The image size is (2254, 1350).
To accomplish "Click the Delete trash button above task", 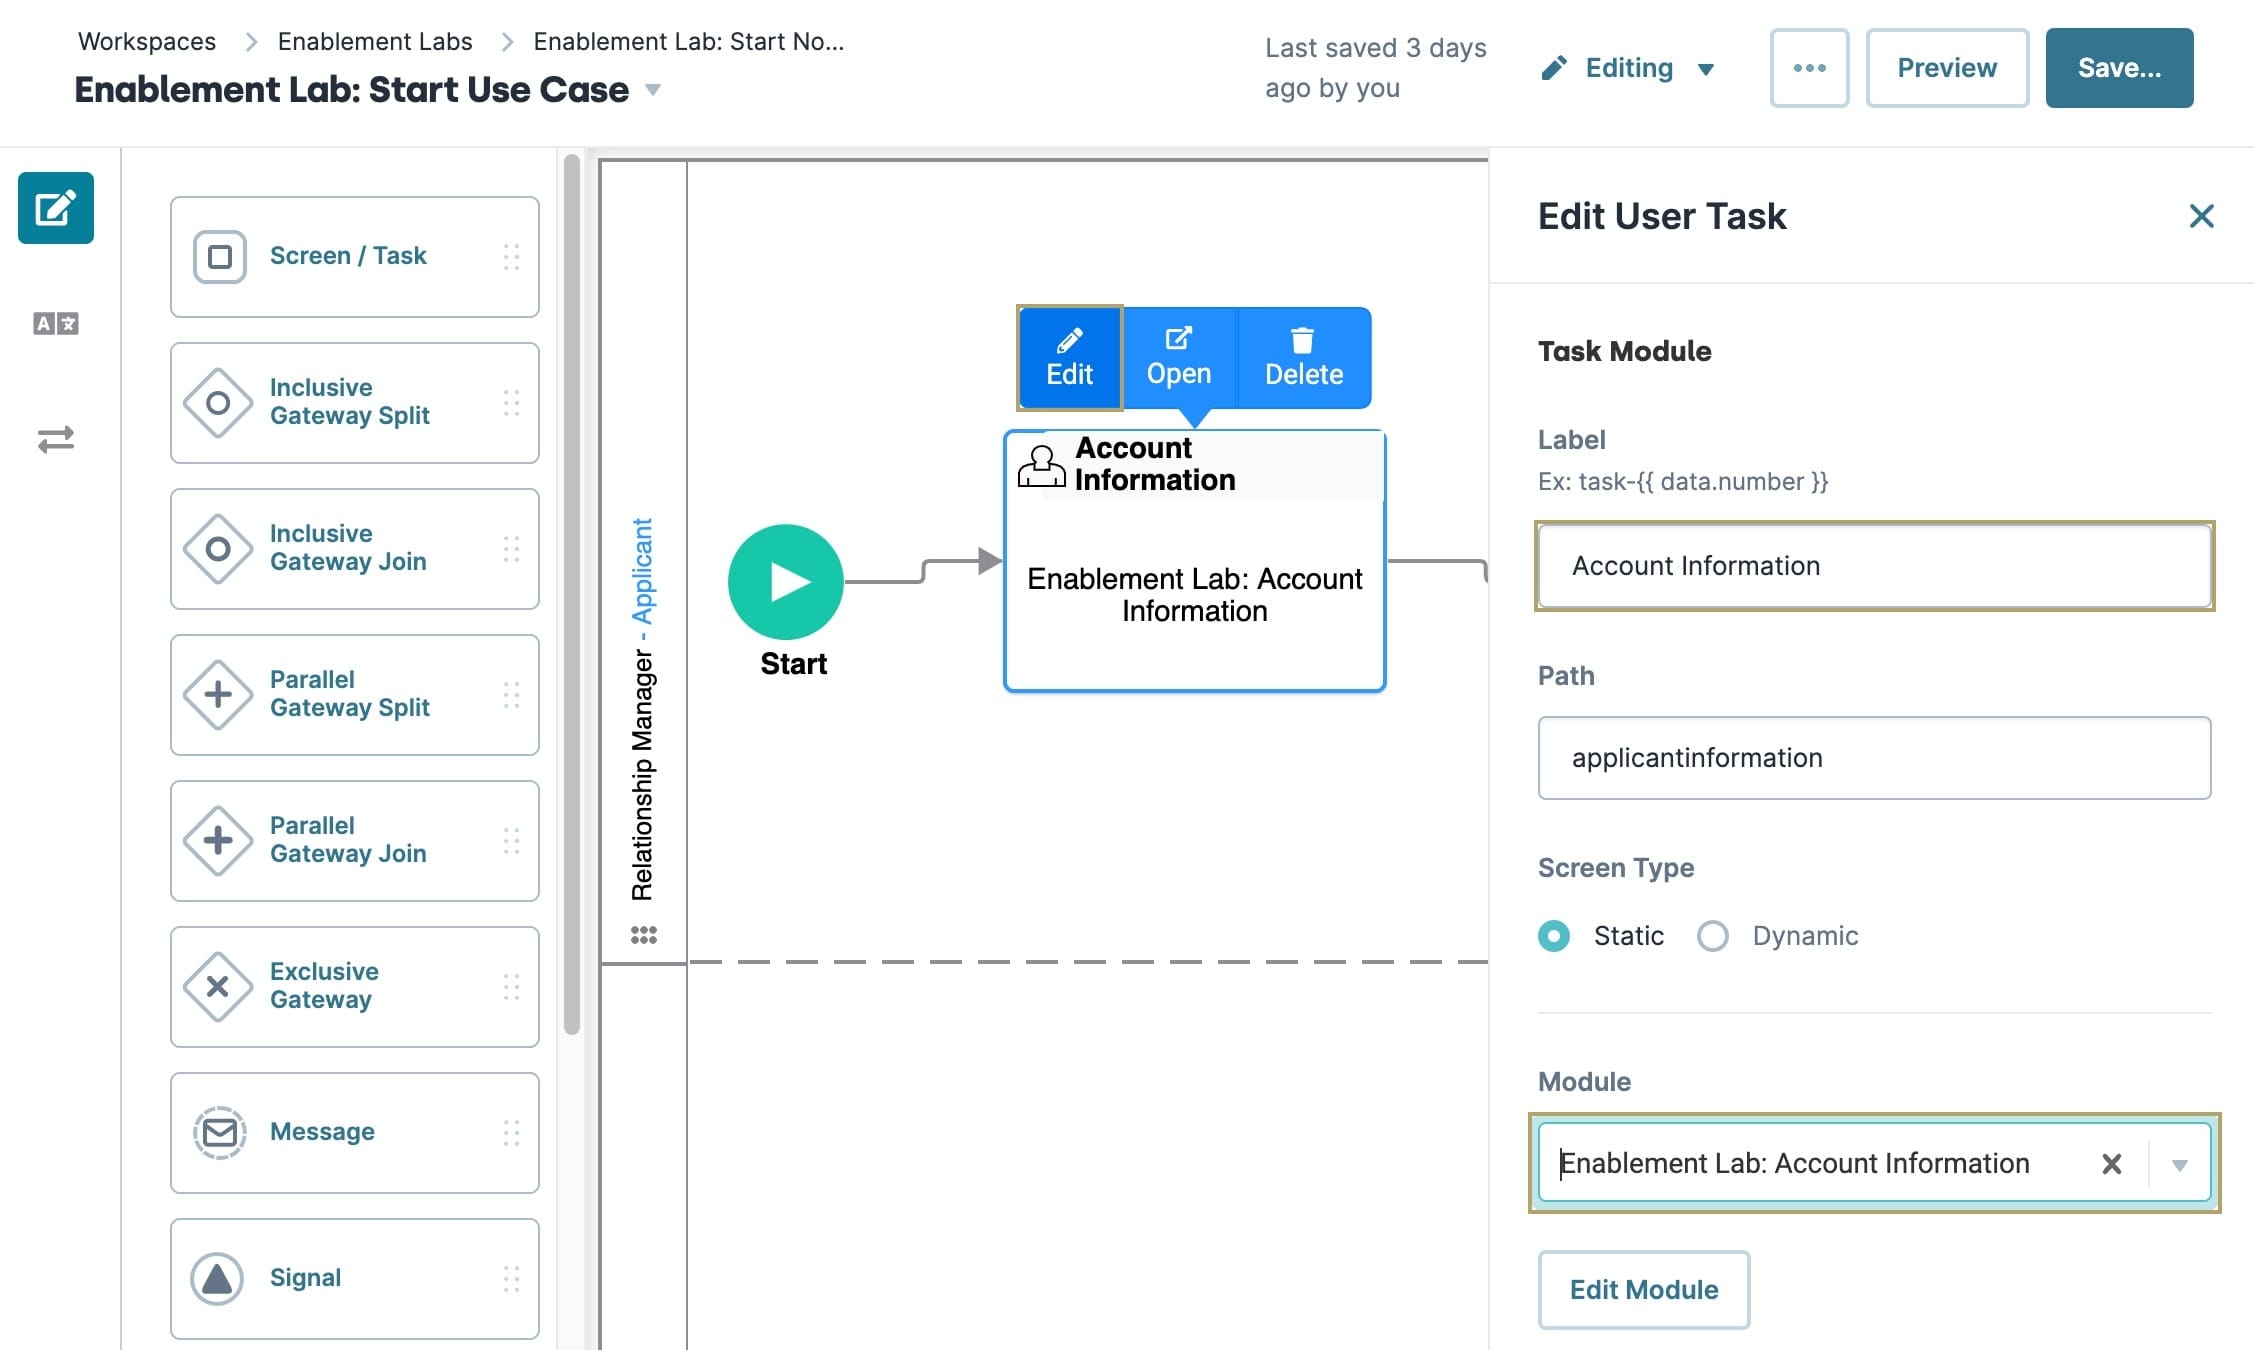I will point(1303,358).
